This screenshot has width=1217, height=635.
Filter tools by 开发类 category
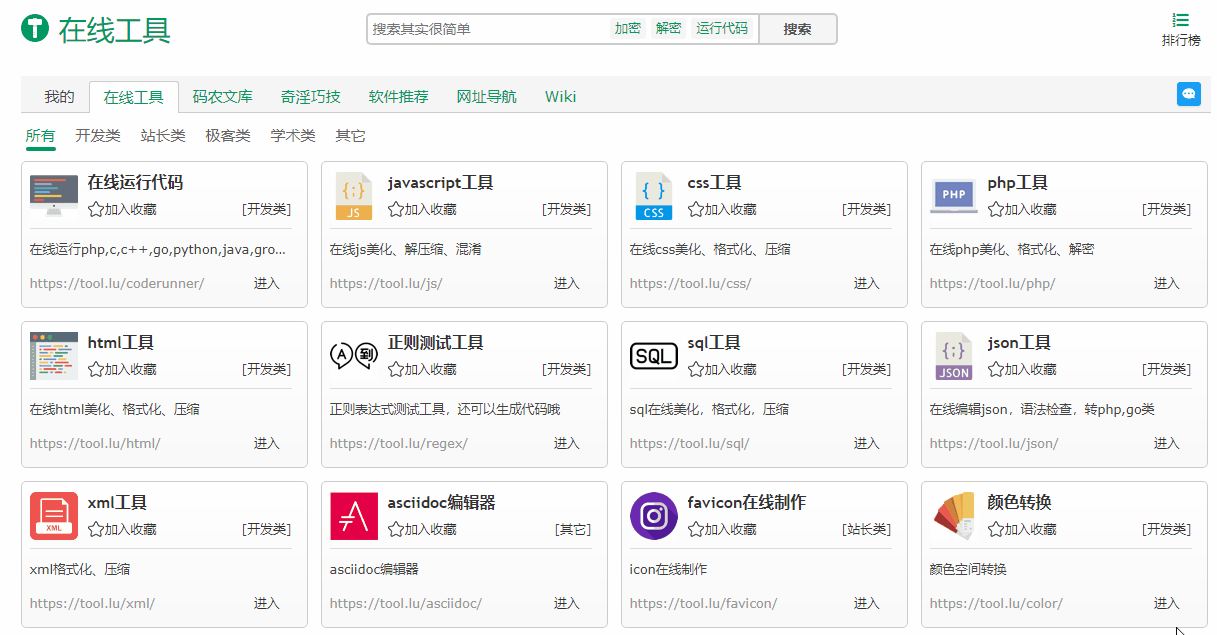coord(98,136)
